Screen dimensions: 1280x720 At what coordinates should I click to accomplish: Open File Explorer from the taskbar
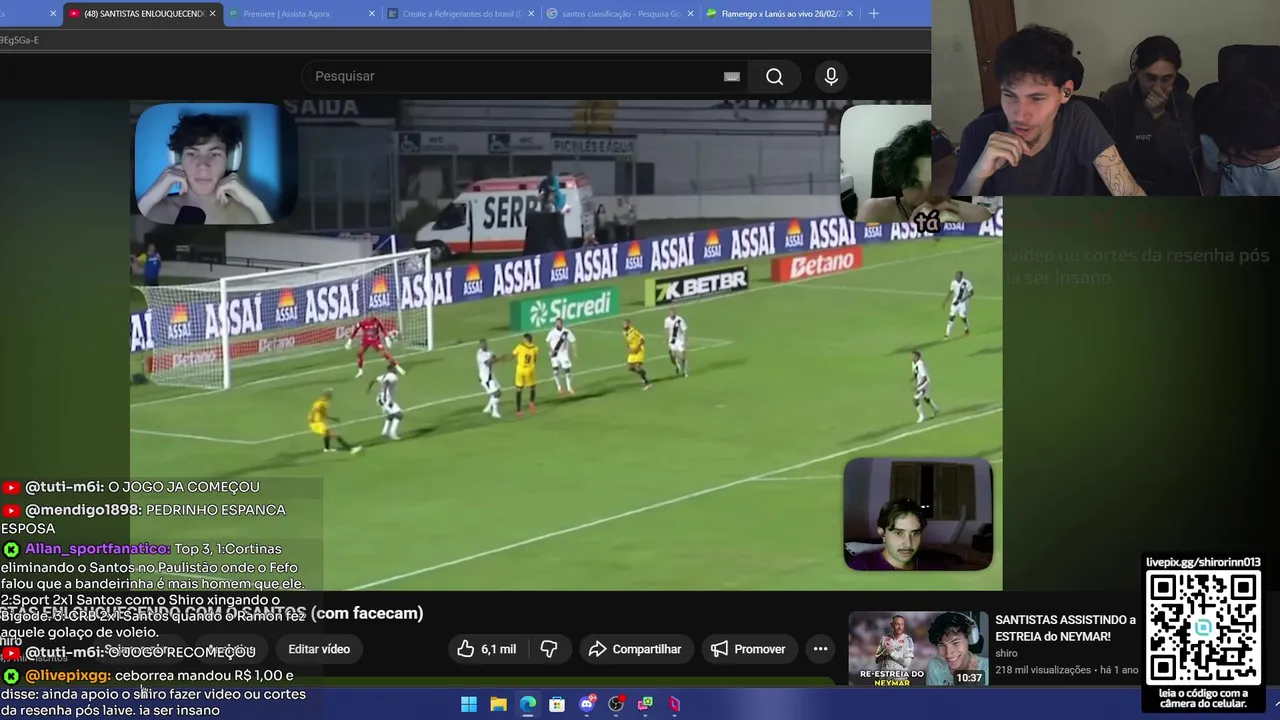point(498,704)
